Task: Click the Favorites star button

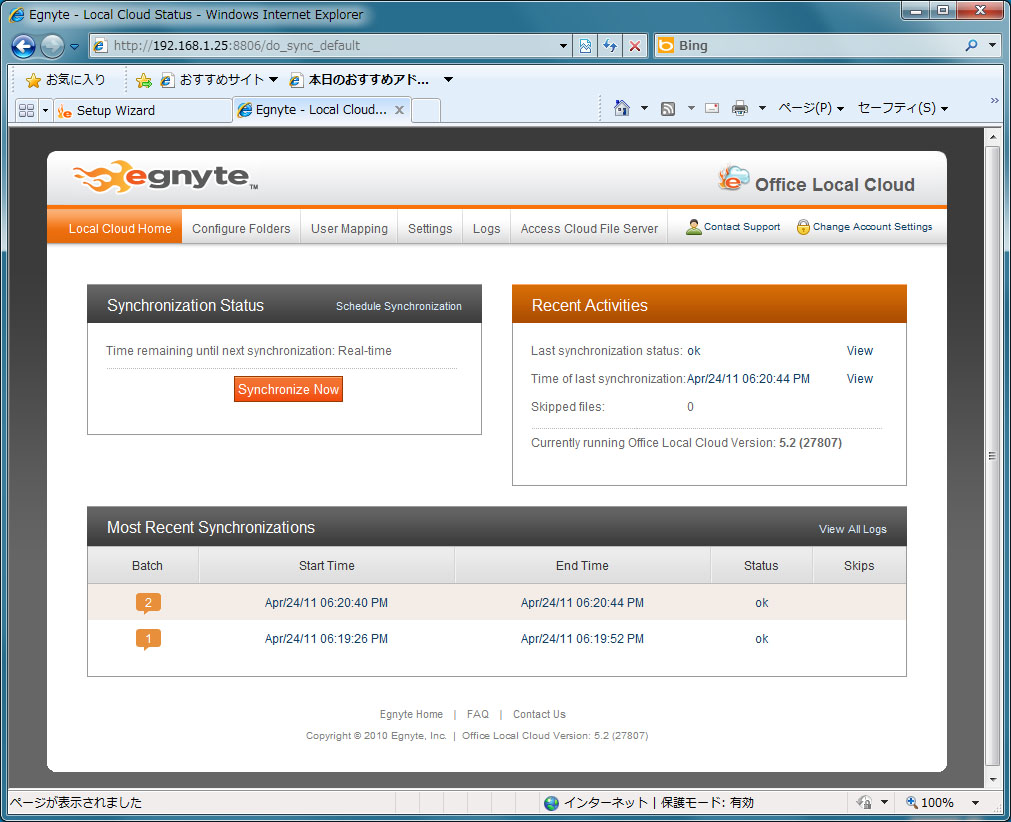Action: pos(65,80)
